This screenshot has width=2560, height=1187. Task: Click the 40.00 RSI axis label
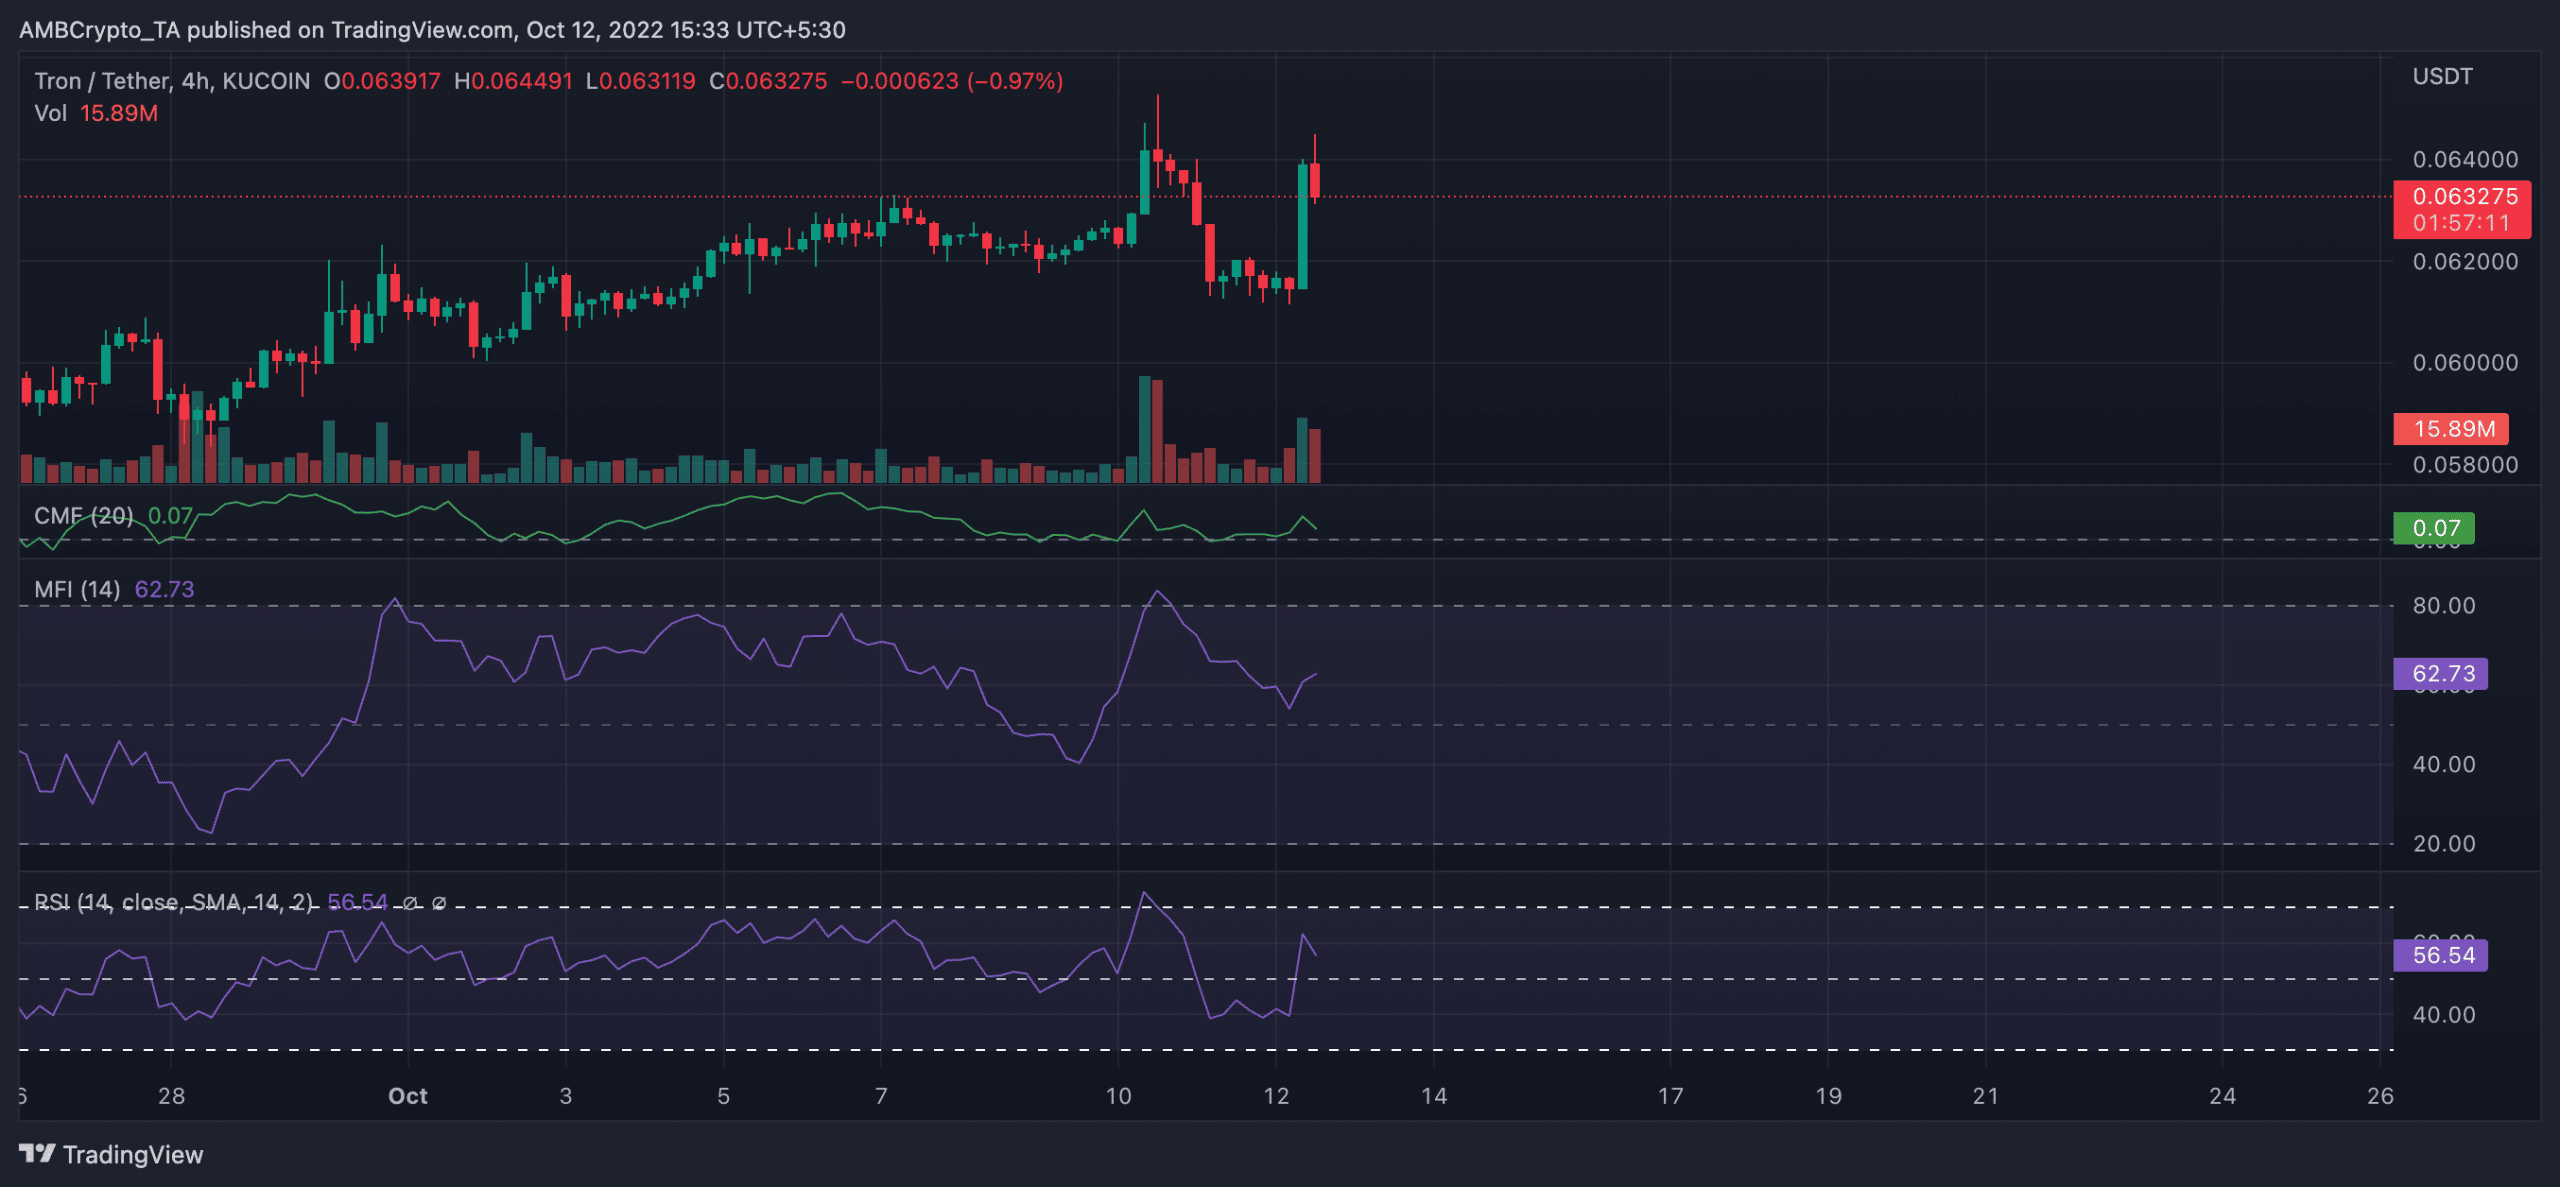(2444, 1015)
